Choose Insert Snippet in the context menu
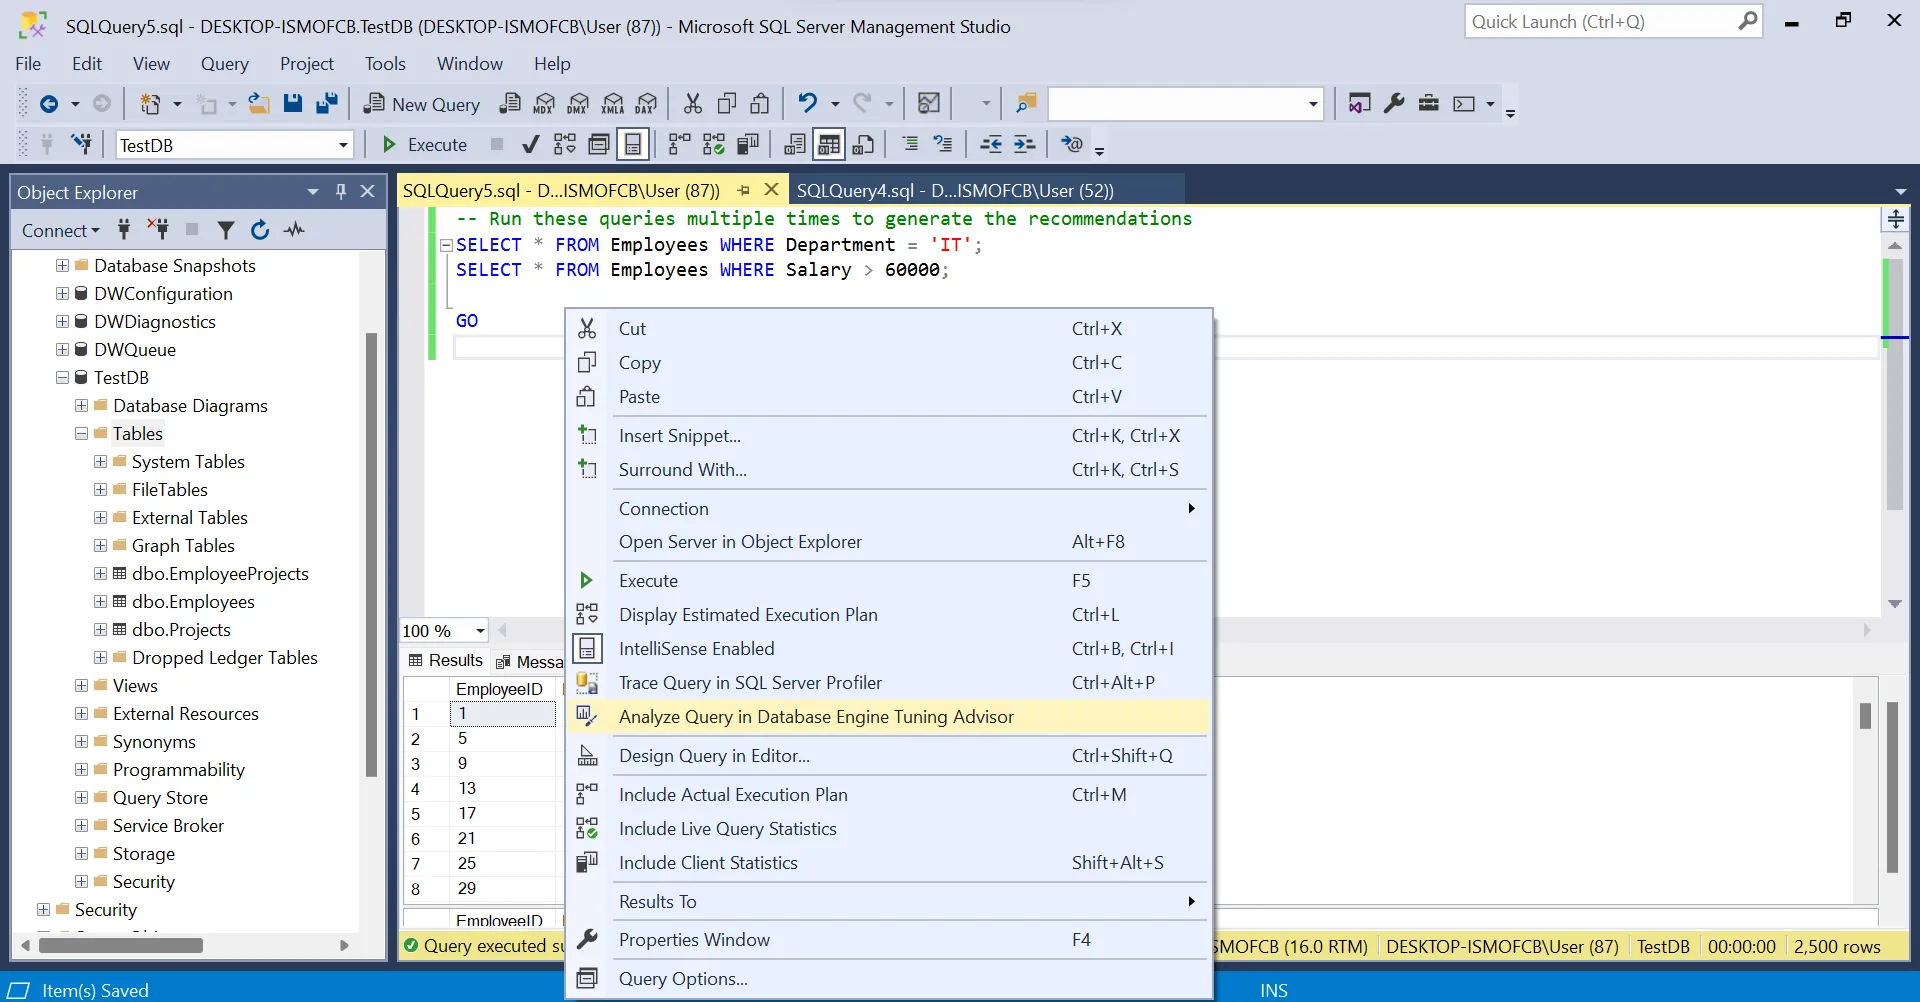 pyautogui.click(x=888, y=436)
